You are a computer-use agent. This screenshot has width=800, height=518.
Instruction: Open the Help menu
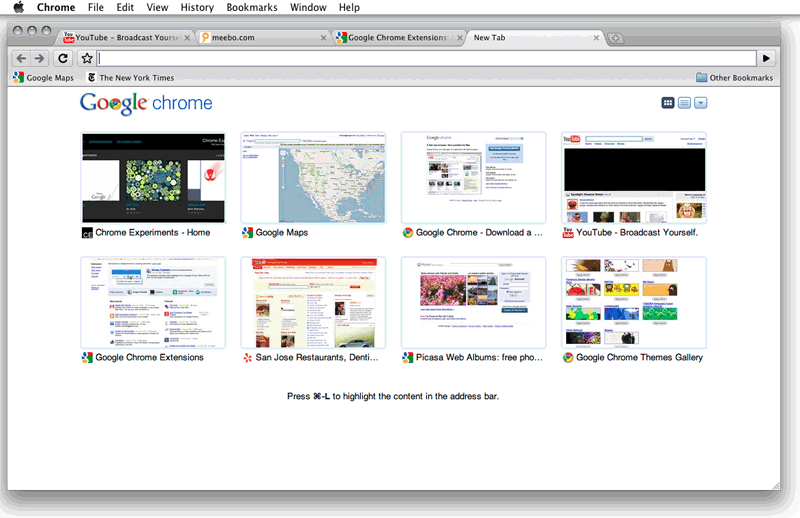click(349, 7)
